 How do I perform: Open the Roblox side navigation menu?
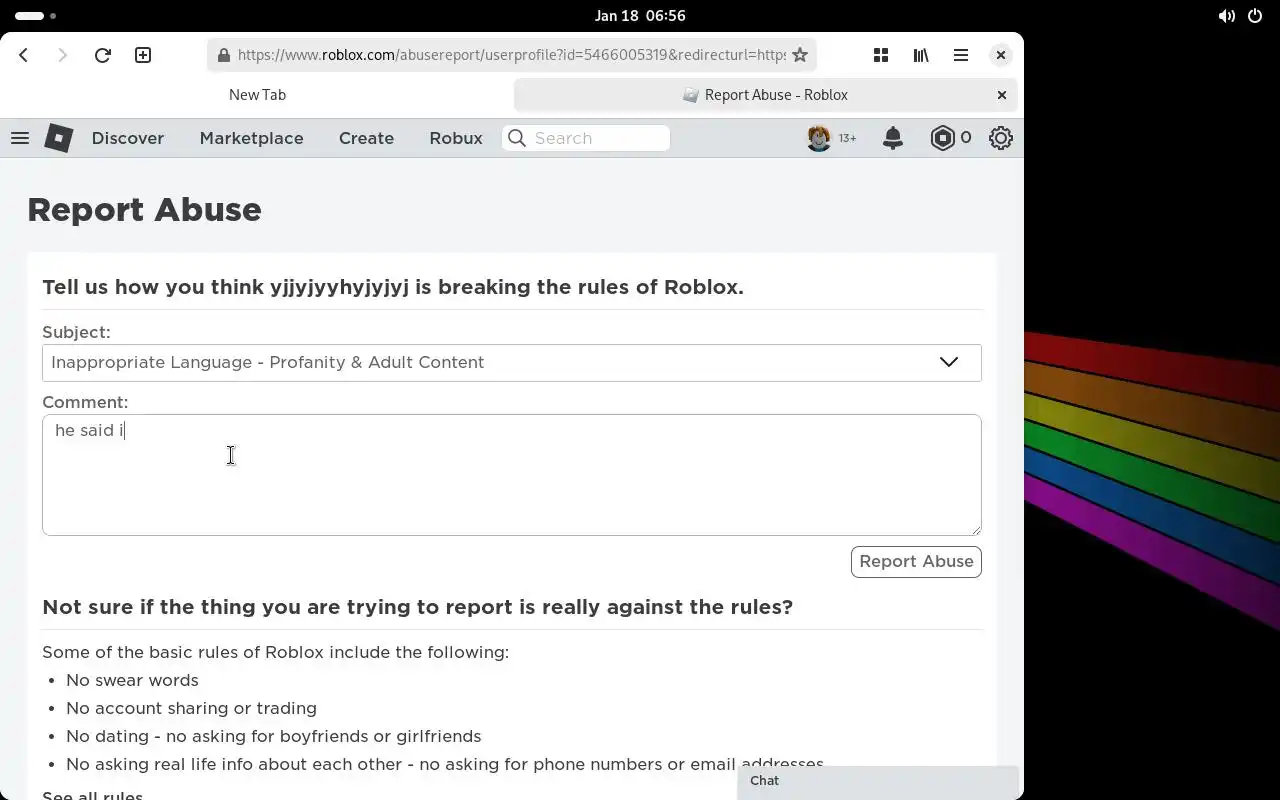pyautogui.click(x=20, y=138)
